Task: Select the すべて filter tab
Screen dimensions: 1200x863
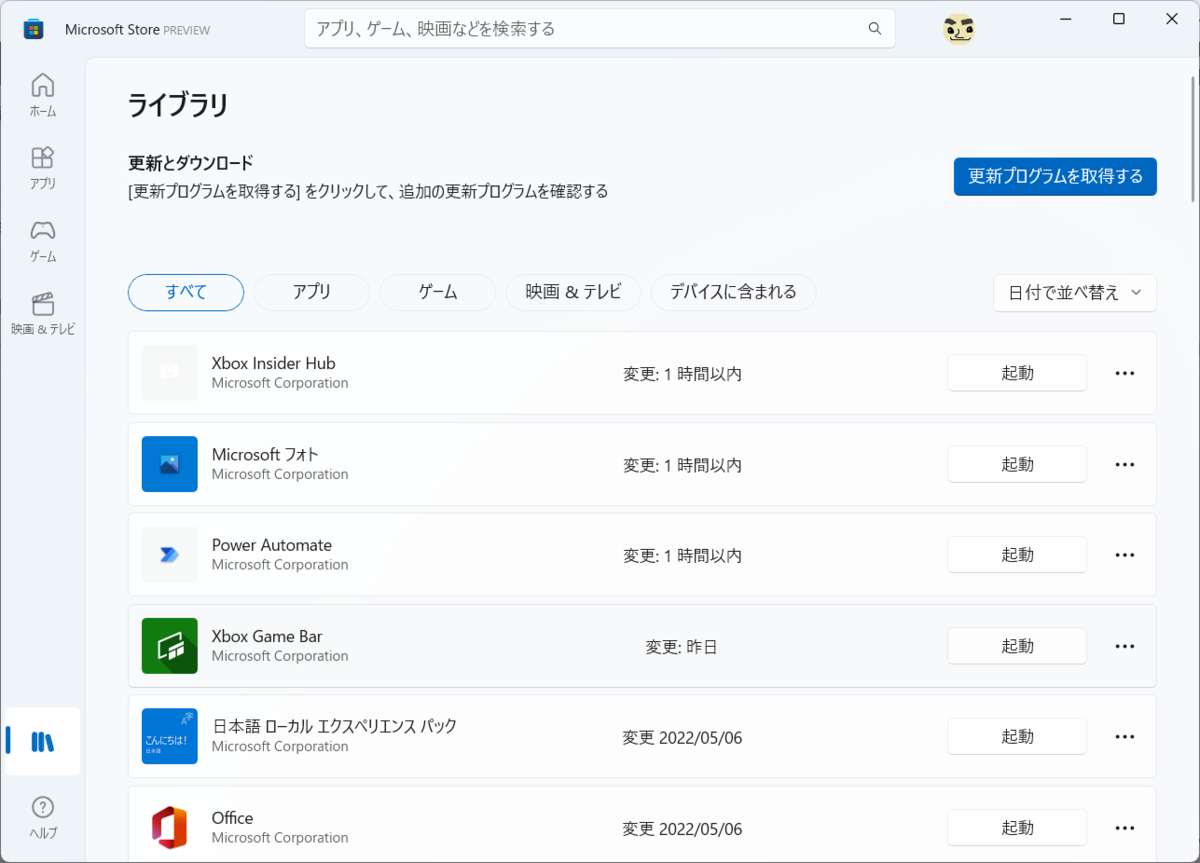Action: click(186, 292)
